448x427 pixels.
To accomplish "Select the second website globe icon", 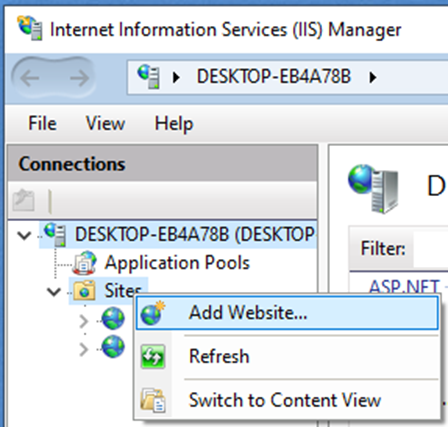I will coord(113,347).
